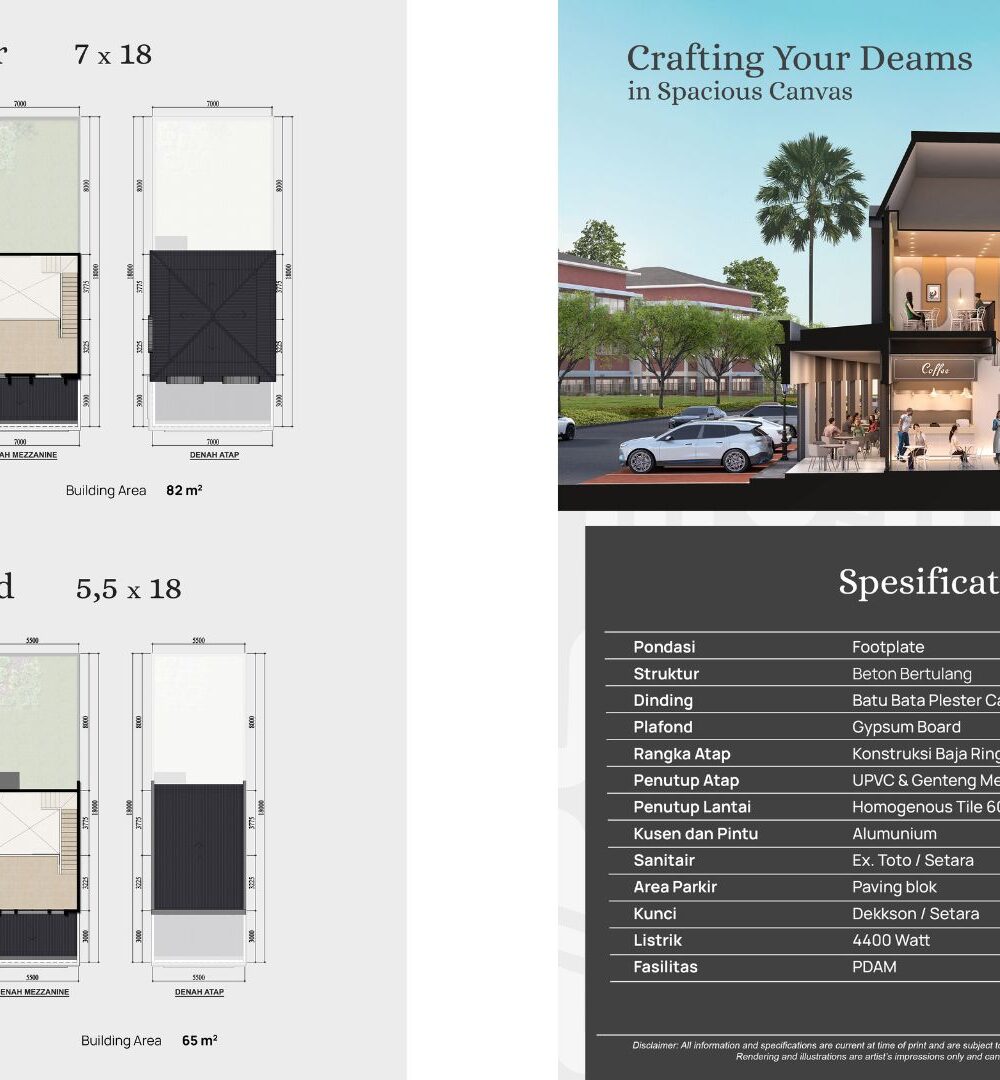Select the "4400 Watt" value

pos(890,940)
